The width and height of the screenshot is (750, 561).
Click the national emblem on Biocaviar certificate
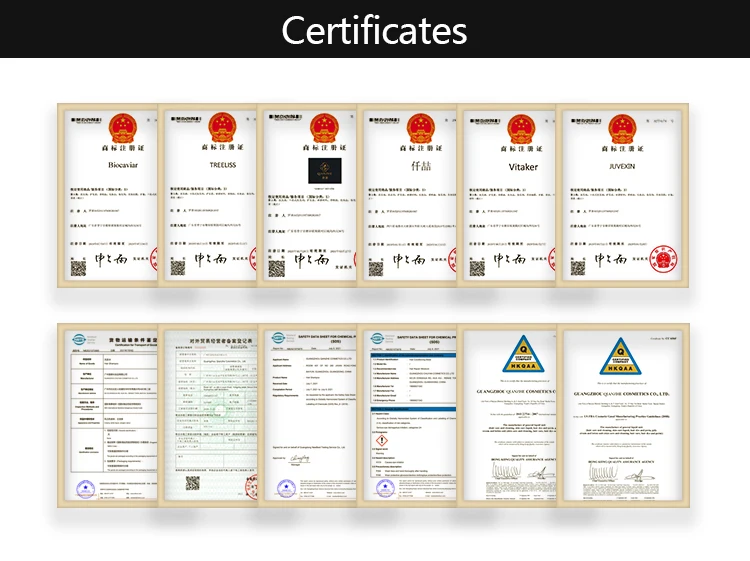(123, 128)
